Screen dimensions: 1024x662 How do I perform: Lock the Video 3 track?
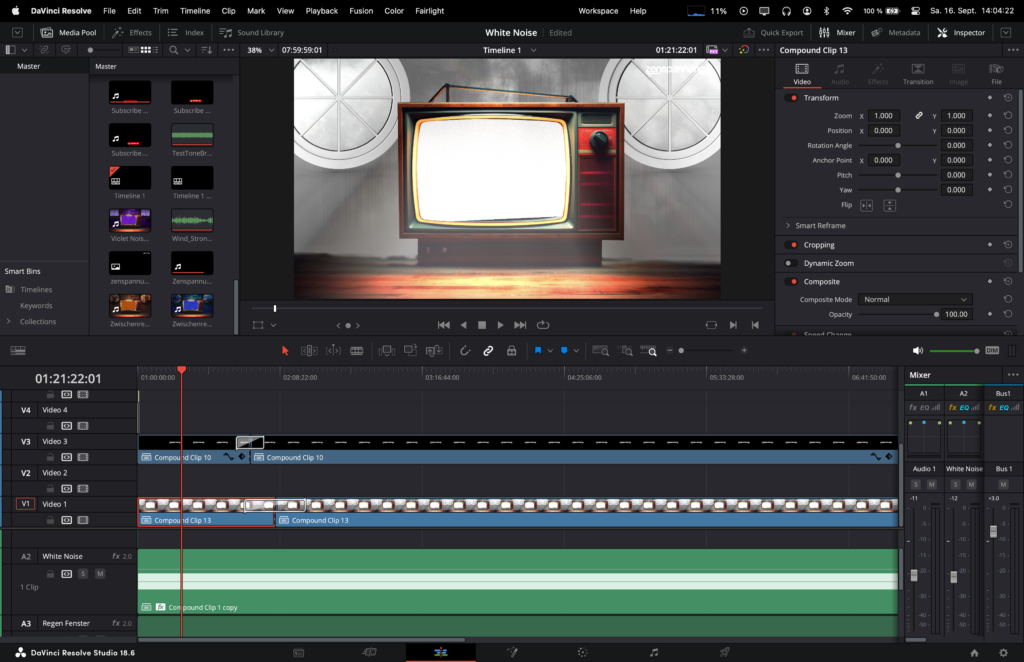point(50,457)
